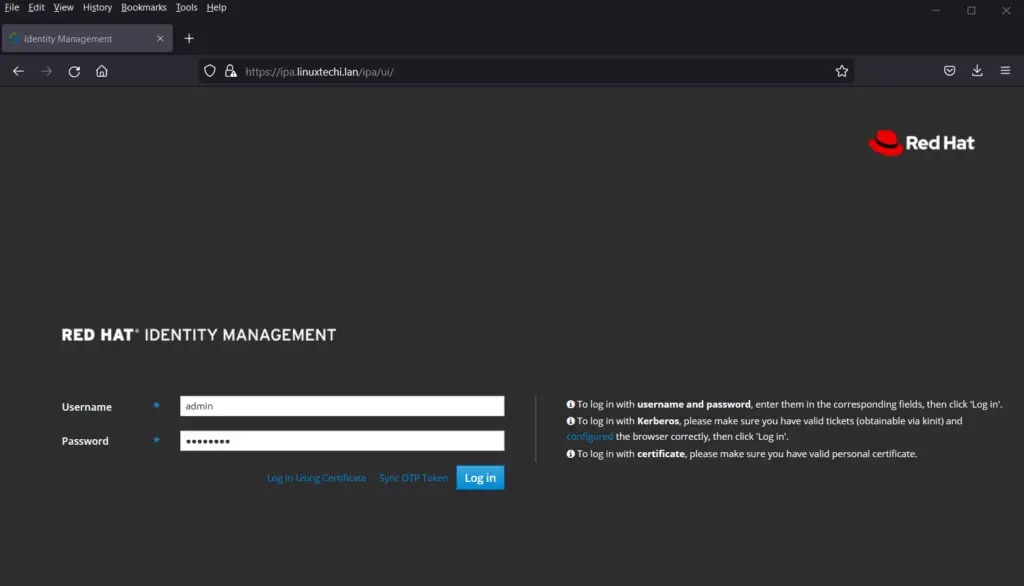Close the Identity Management tab
The width and height of the screenshot is (1024, 586).
[160, 39]
